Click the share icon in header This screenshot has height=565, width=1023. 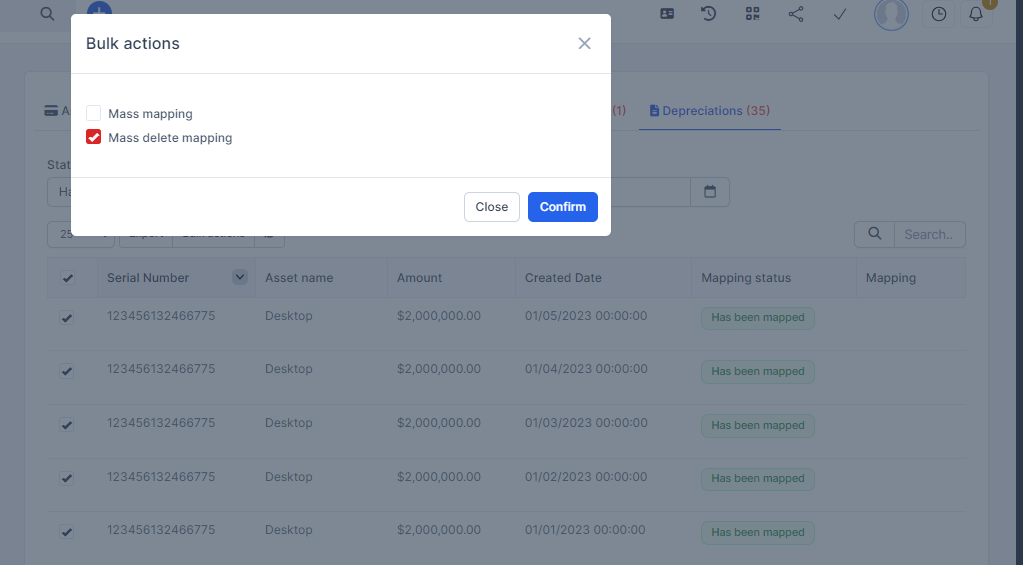pyautogui.click(x=796, y=14)
